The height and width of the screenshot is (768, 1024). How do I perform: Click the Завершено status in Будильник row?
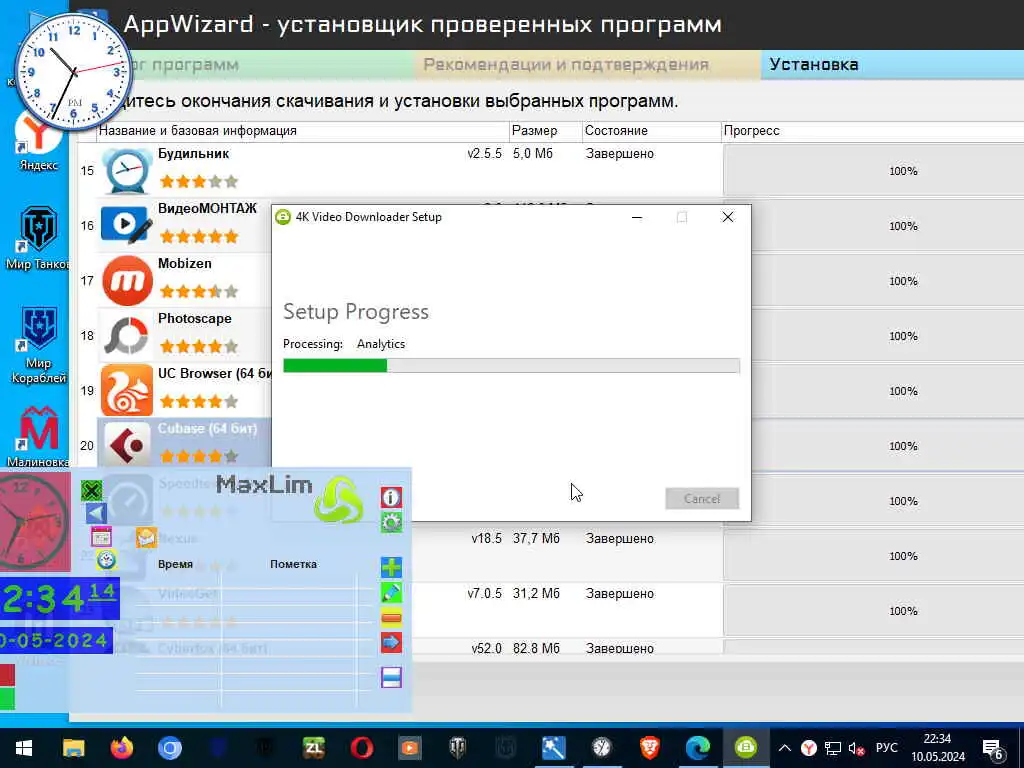pyautogui.click(x=619, y=153)
